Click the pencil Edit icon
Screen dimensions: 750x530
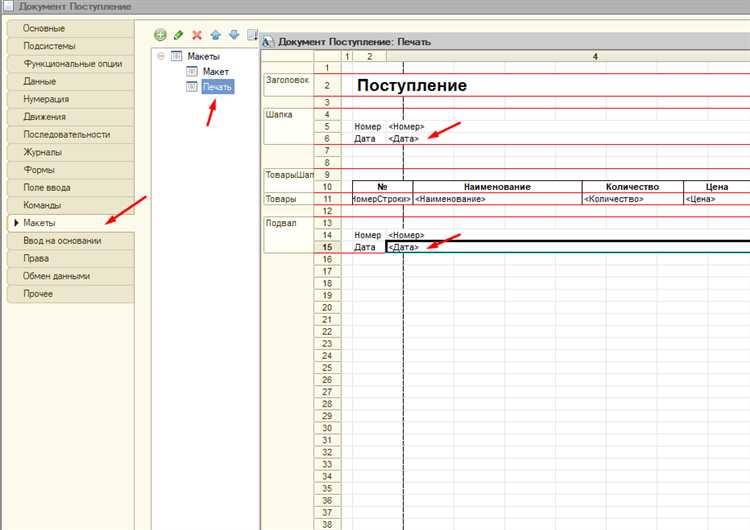[x=178, y=34]
